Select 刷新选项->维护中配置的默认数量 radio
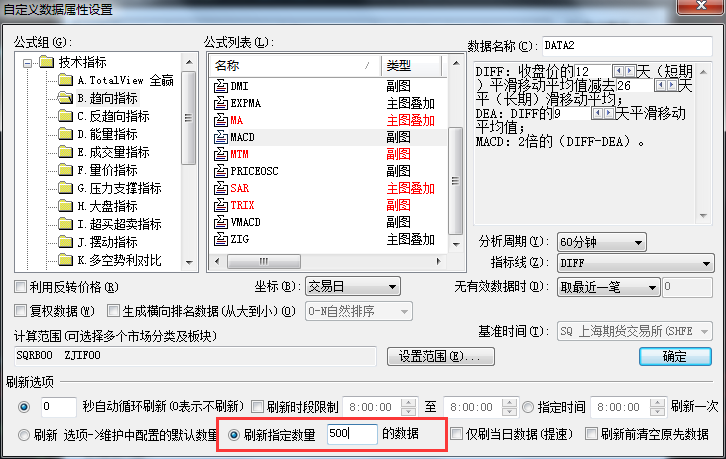The image size is (726, 459). point(24,435)
